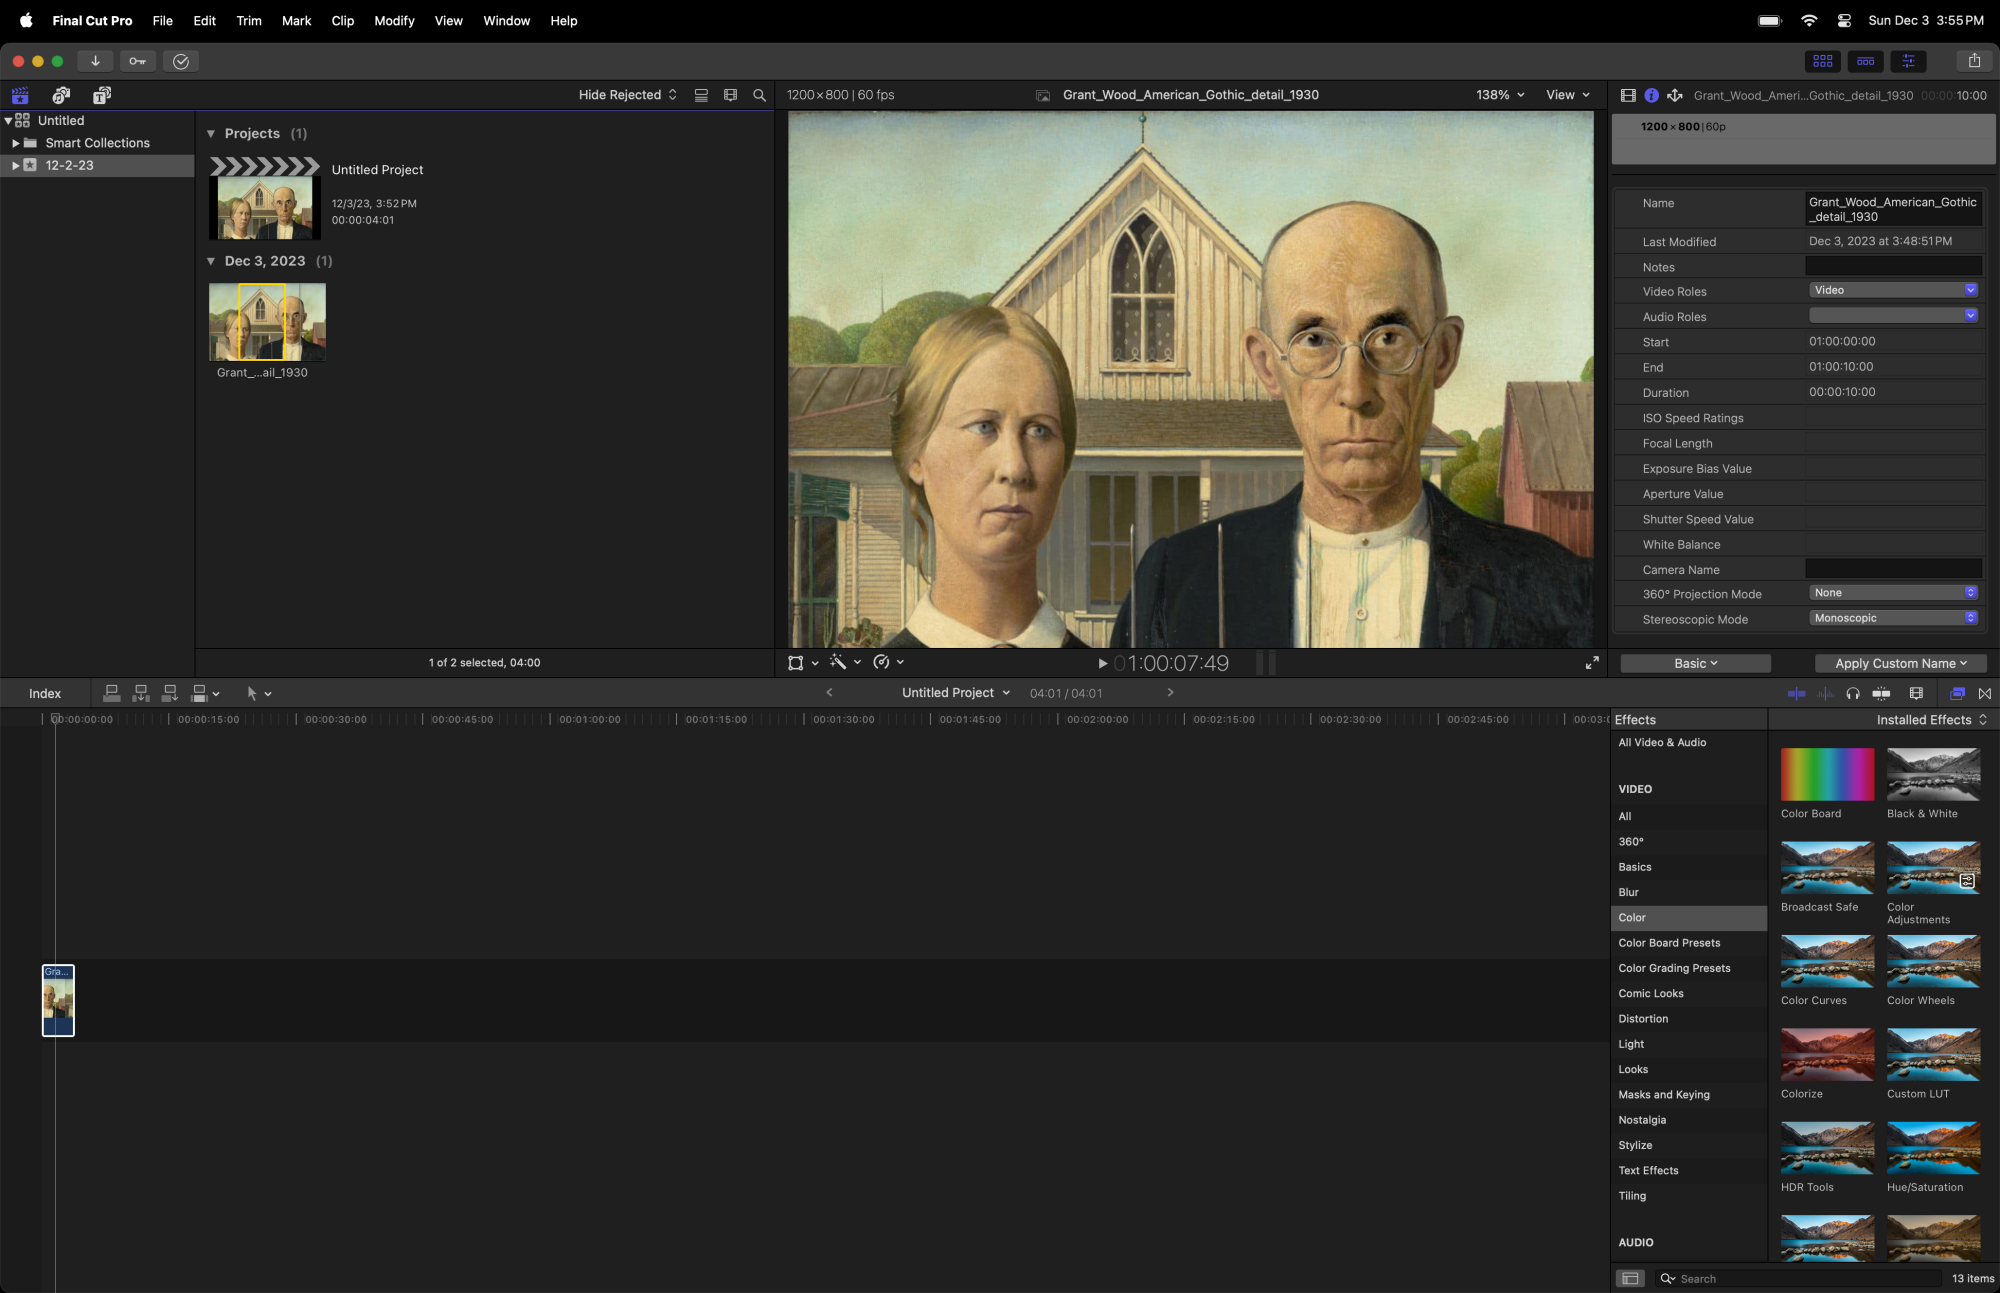The width and height of the screenshot is (2000, 1293).
Task: Open the Window menu
Action: tap(507, 20)
